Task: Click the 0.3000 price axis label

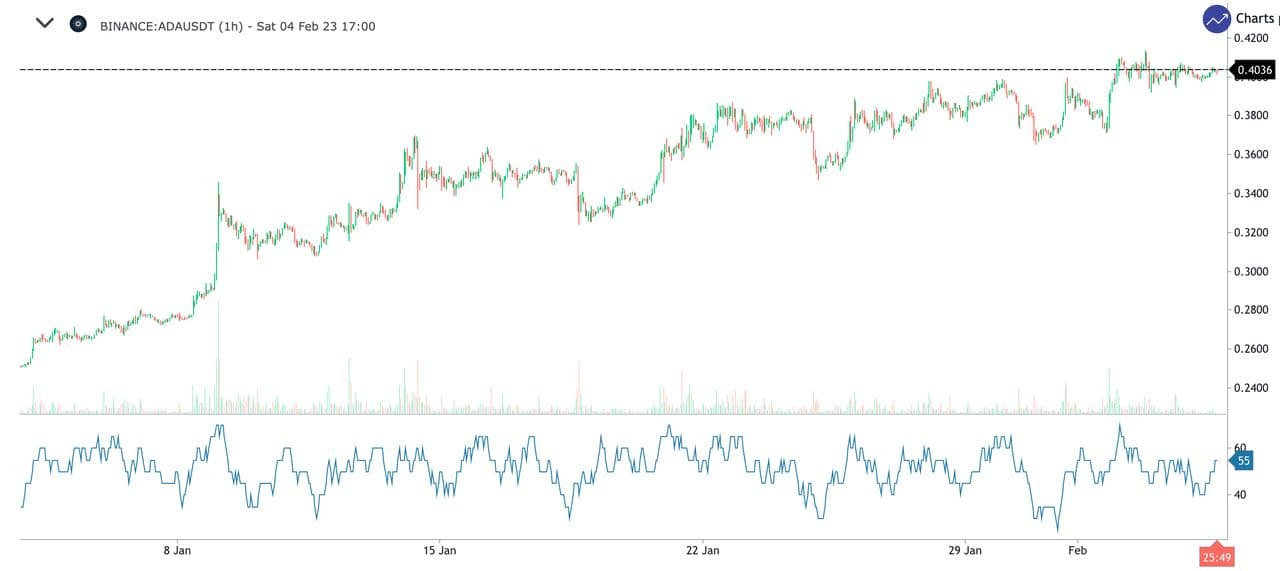Action: (x=1254, y=271)
